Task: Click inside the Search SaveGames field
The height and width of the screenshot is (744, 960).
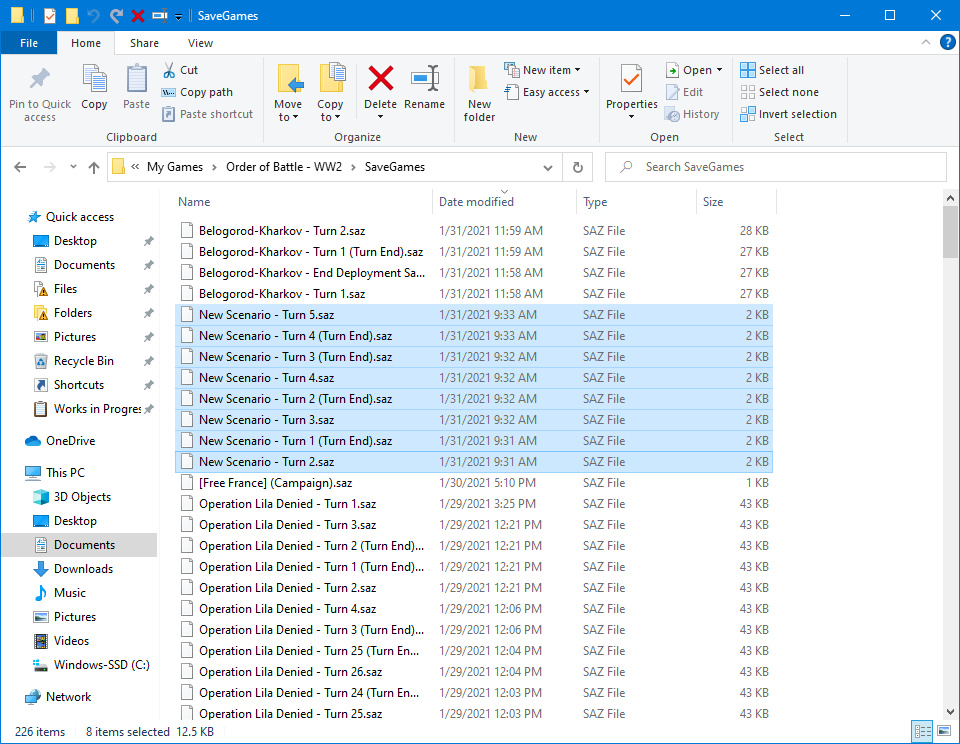Action: pyautogui.click(x=776, y=167)
